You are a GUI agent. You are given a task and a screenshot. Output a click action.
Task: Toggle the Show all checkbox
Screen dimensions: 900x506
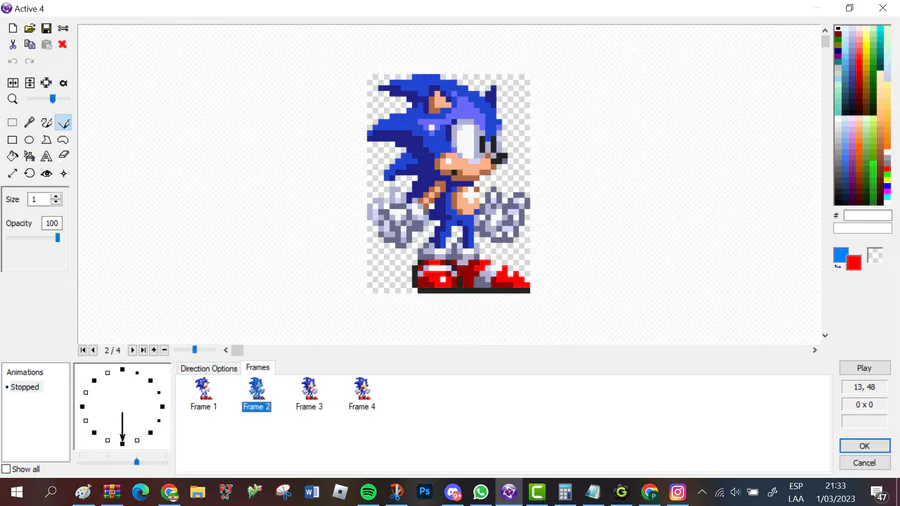pos(6,469)
